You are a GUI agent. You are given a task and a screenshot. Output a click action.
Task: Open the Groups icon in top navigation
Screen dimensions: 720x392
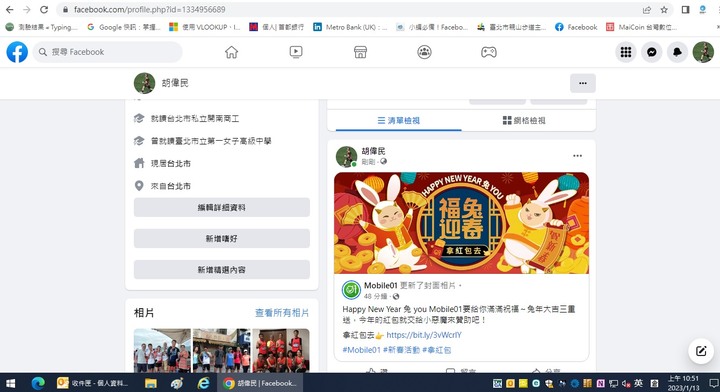(x=424, y=52)
